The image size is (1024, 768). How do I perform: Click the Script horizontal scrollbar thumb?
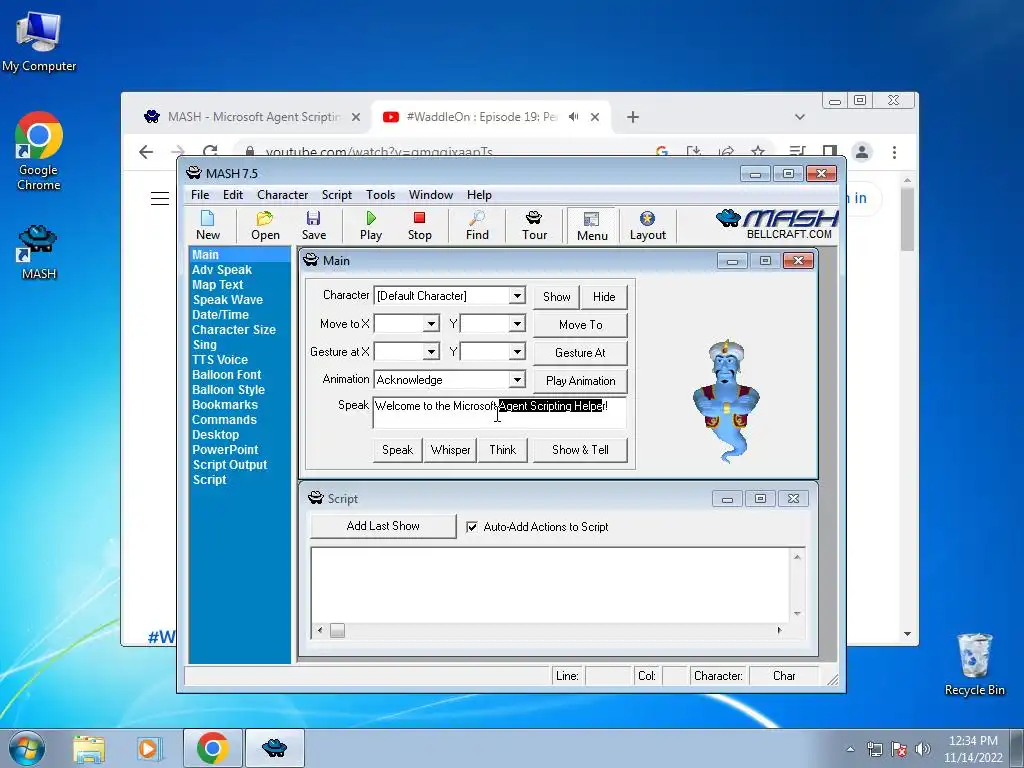[337, 630]
